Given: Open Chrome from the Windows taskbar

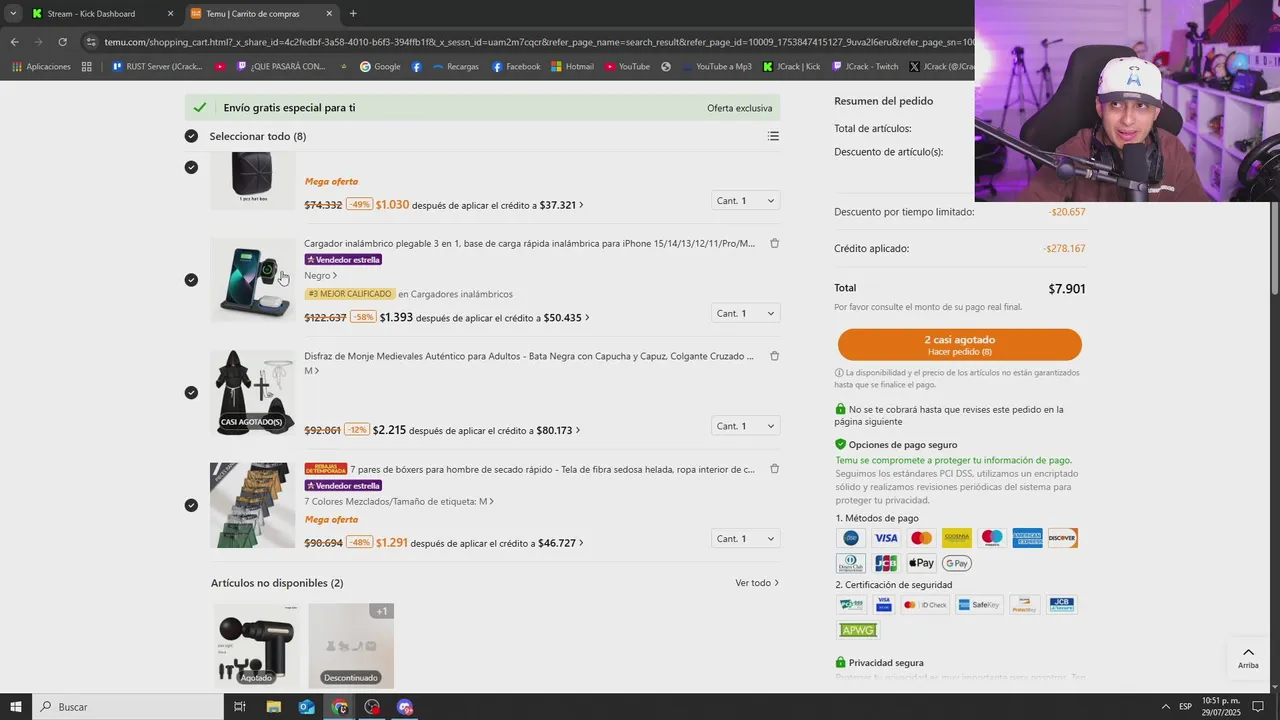Looking at the screenshot, I should (340, 707).
